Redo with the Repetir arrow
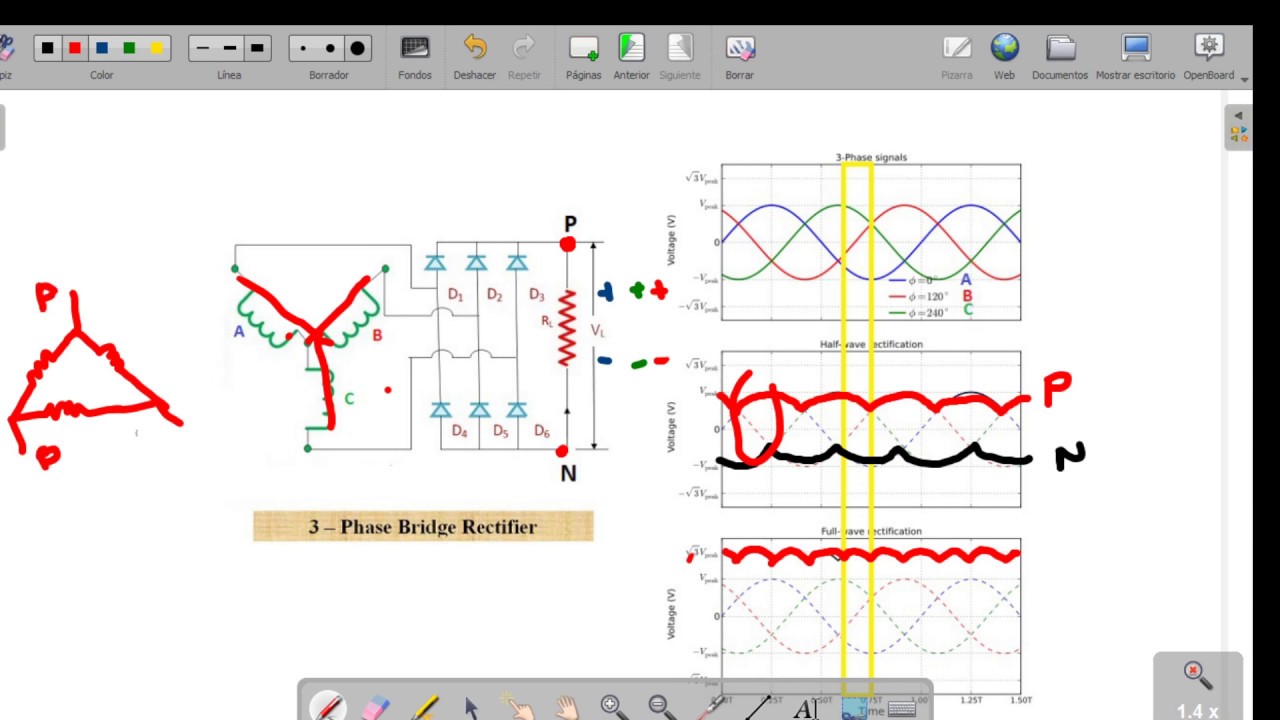 (x=524, y=57)
